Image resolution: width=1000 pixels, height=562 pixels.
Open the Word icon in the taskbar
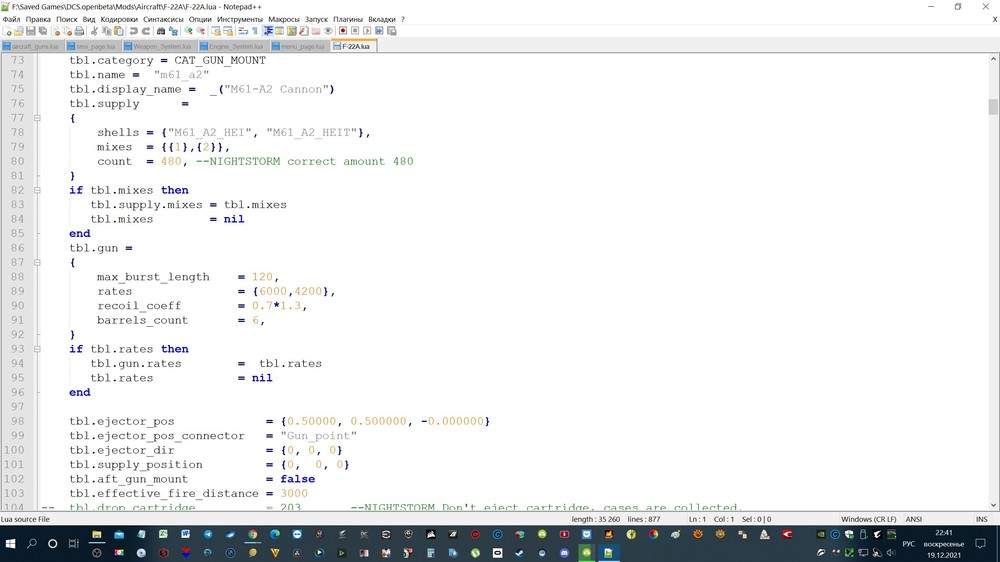point(186,535)
